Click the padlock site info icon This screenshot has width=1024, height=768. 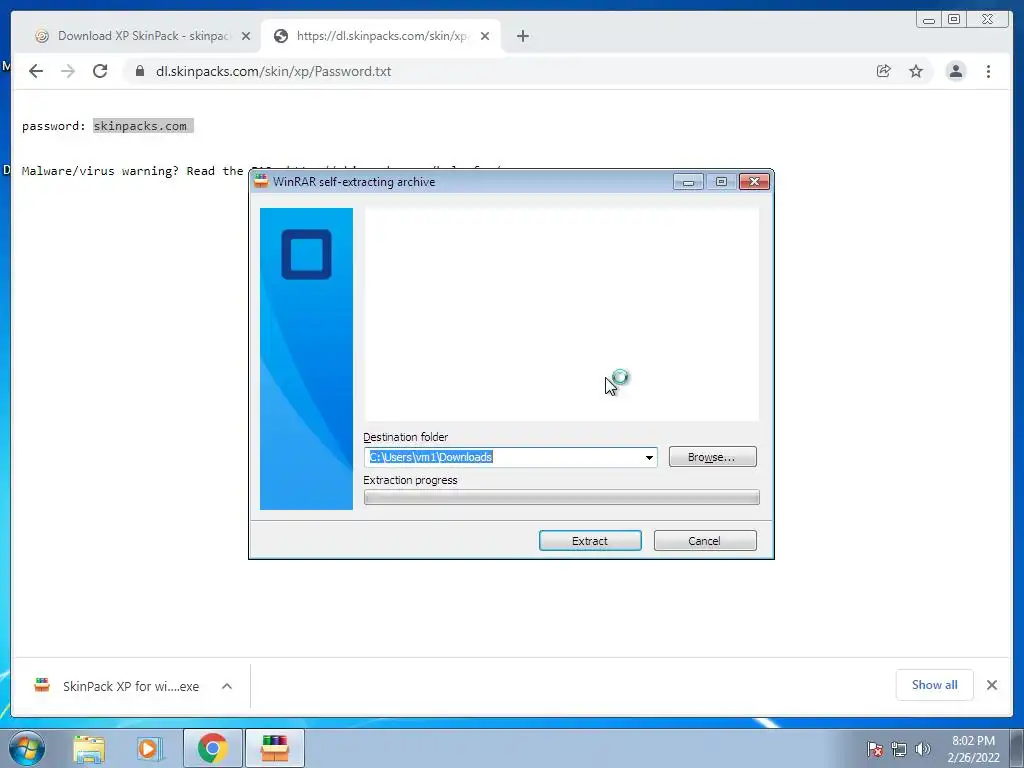click(x=140, y=71)
